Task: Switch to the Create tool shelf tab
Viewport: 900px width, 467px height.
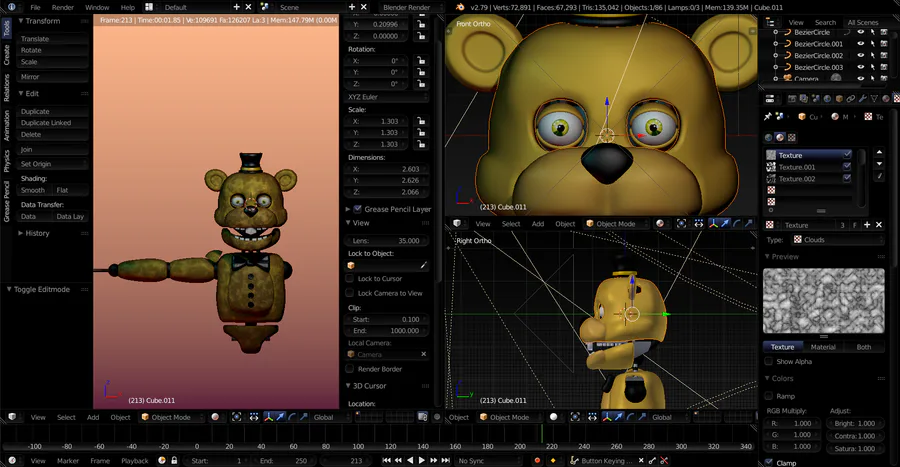Action: pos(6,55)
